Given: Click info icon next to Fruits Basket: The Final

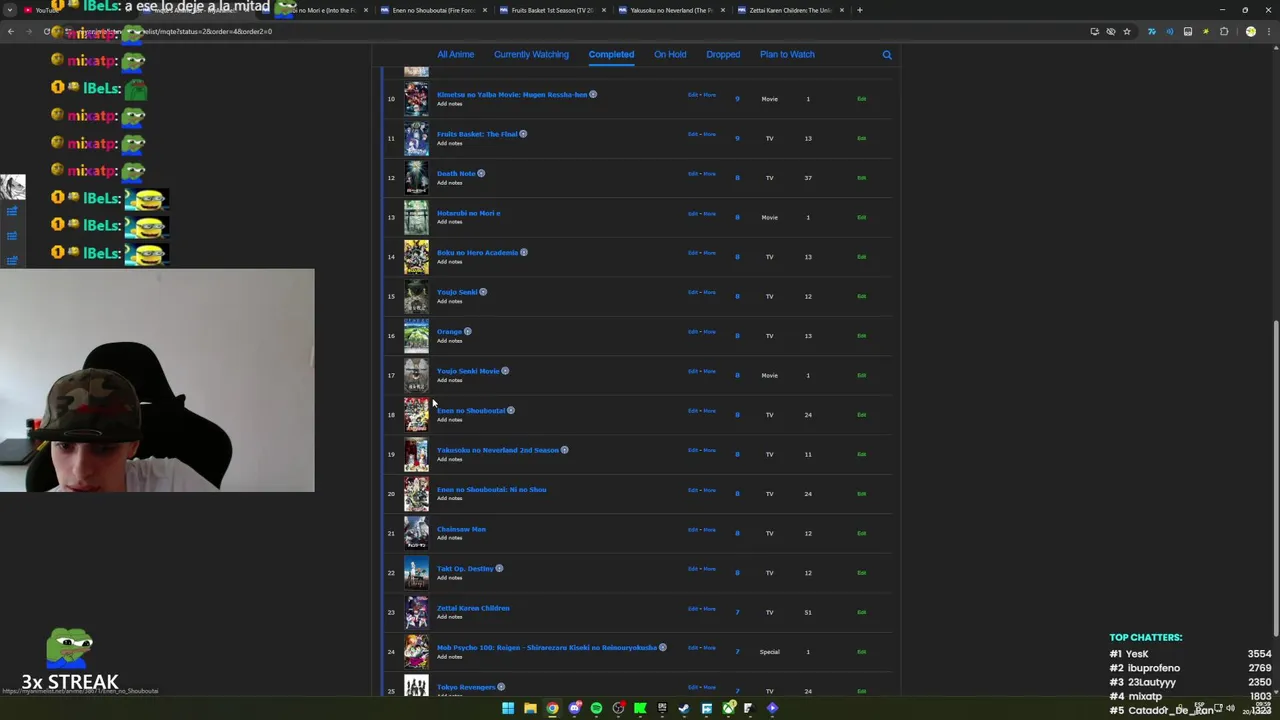Looking at the screenshot, I should 523,134.
